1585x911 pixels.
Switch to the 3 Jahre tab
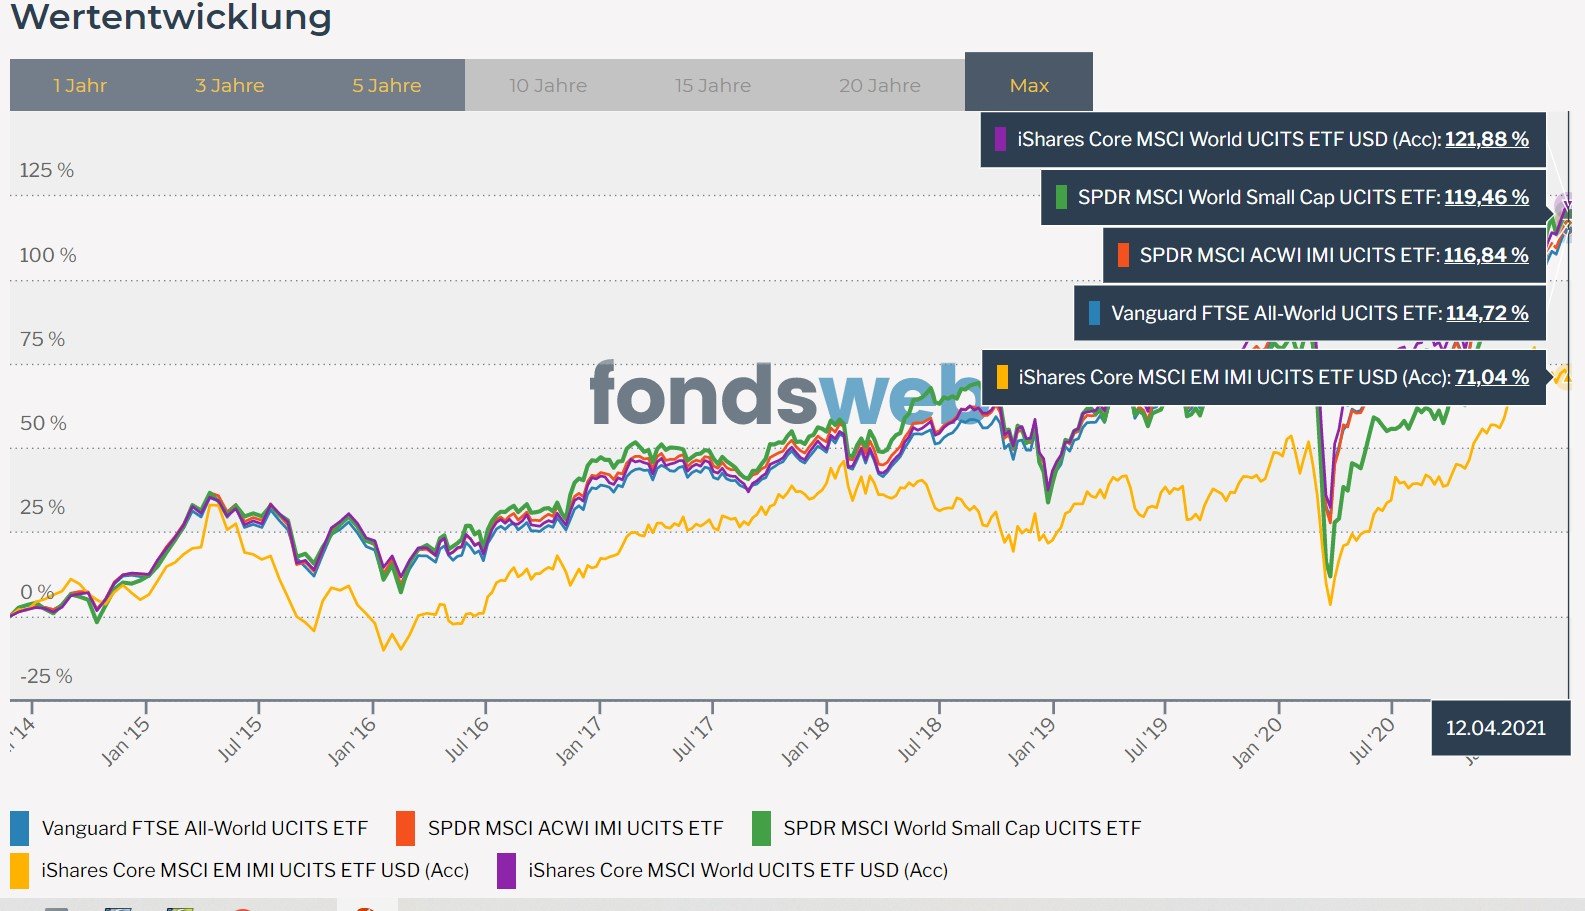[230, 85]
